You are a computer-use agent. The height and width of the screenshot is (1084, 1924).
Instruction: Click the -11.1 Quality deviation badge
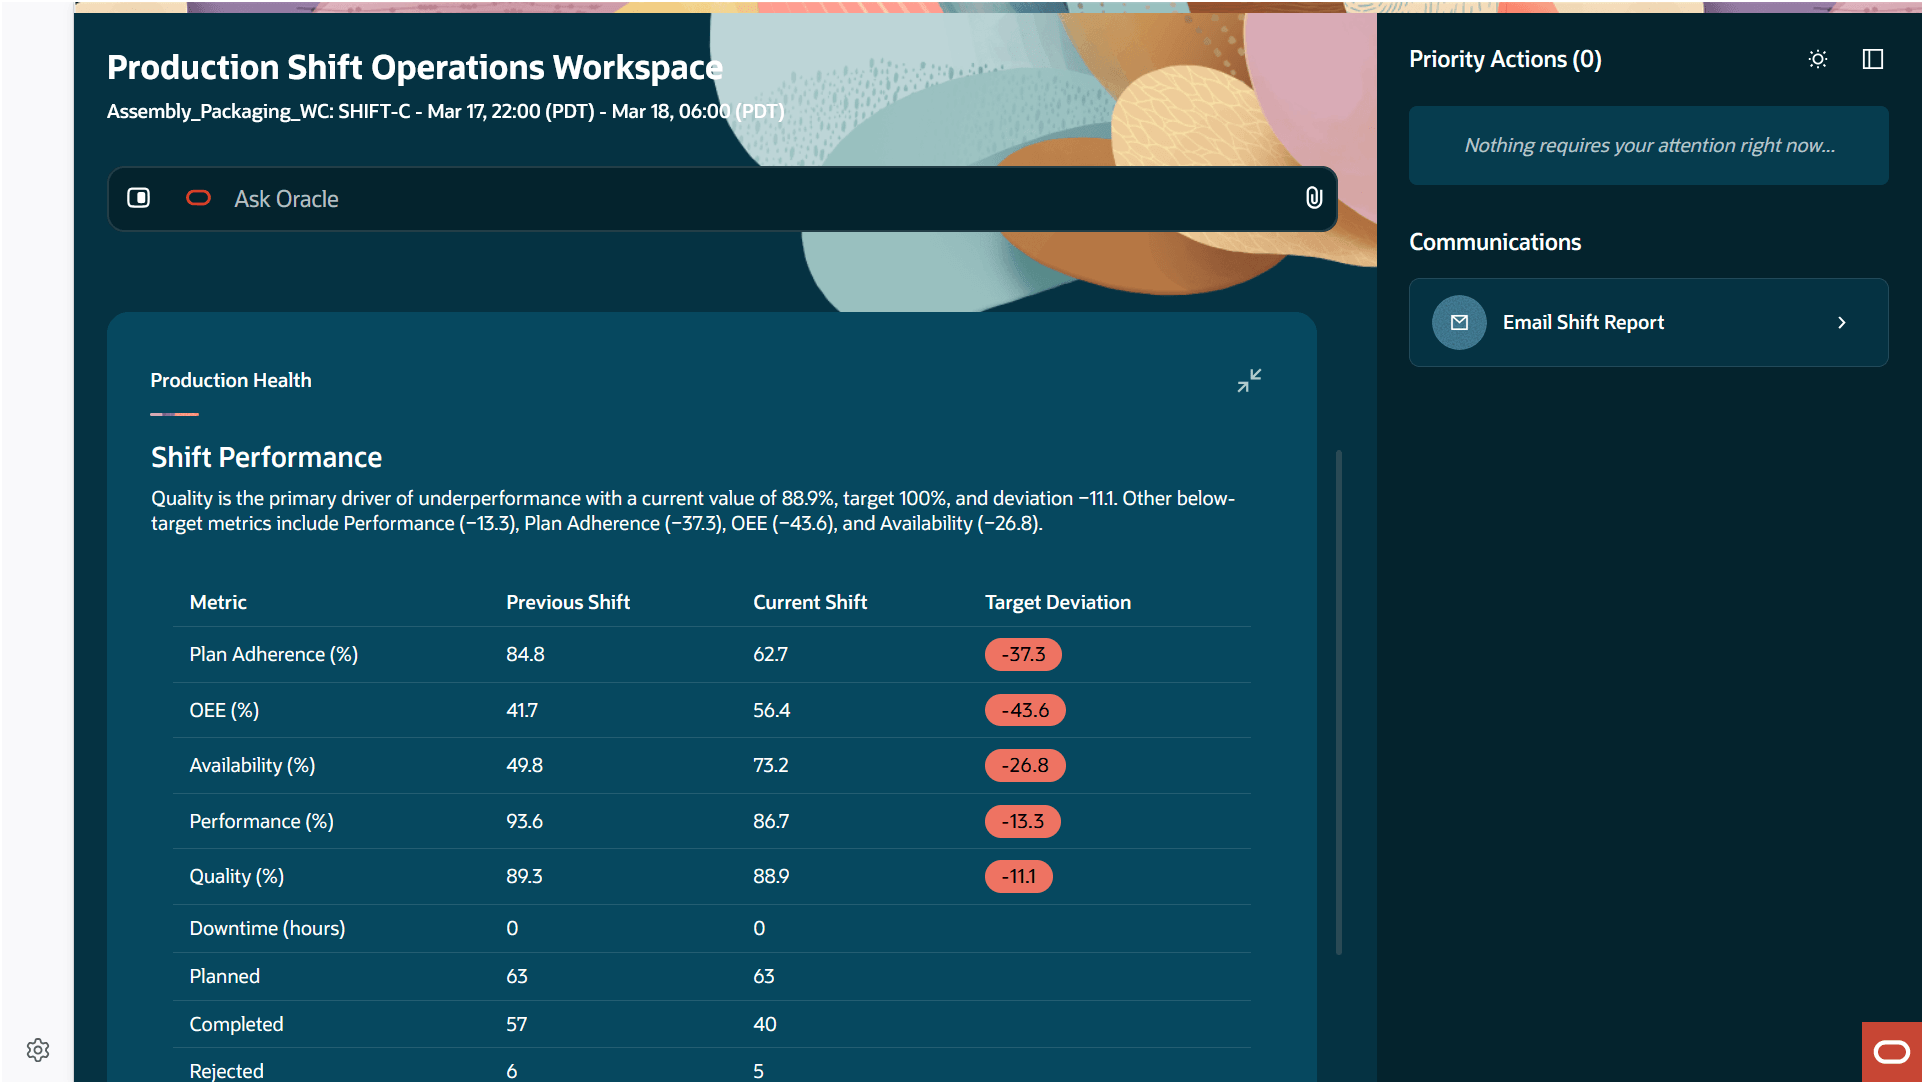point(1019,876)
